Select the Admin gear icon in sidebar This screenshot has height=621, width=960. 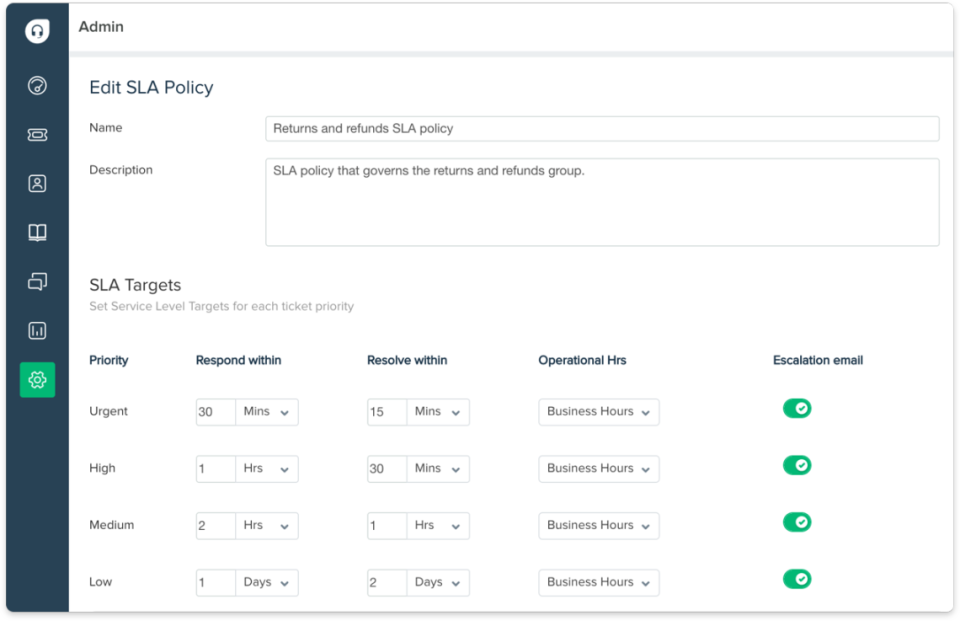(x=36, y=379)
